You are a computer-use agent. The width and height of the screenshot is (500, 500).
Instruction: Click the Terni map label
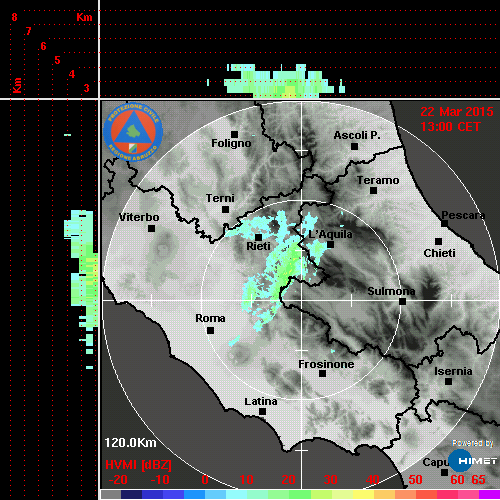[x=220, y=198]
